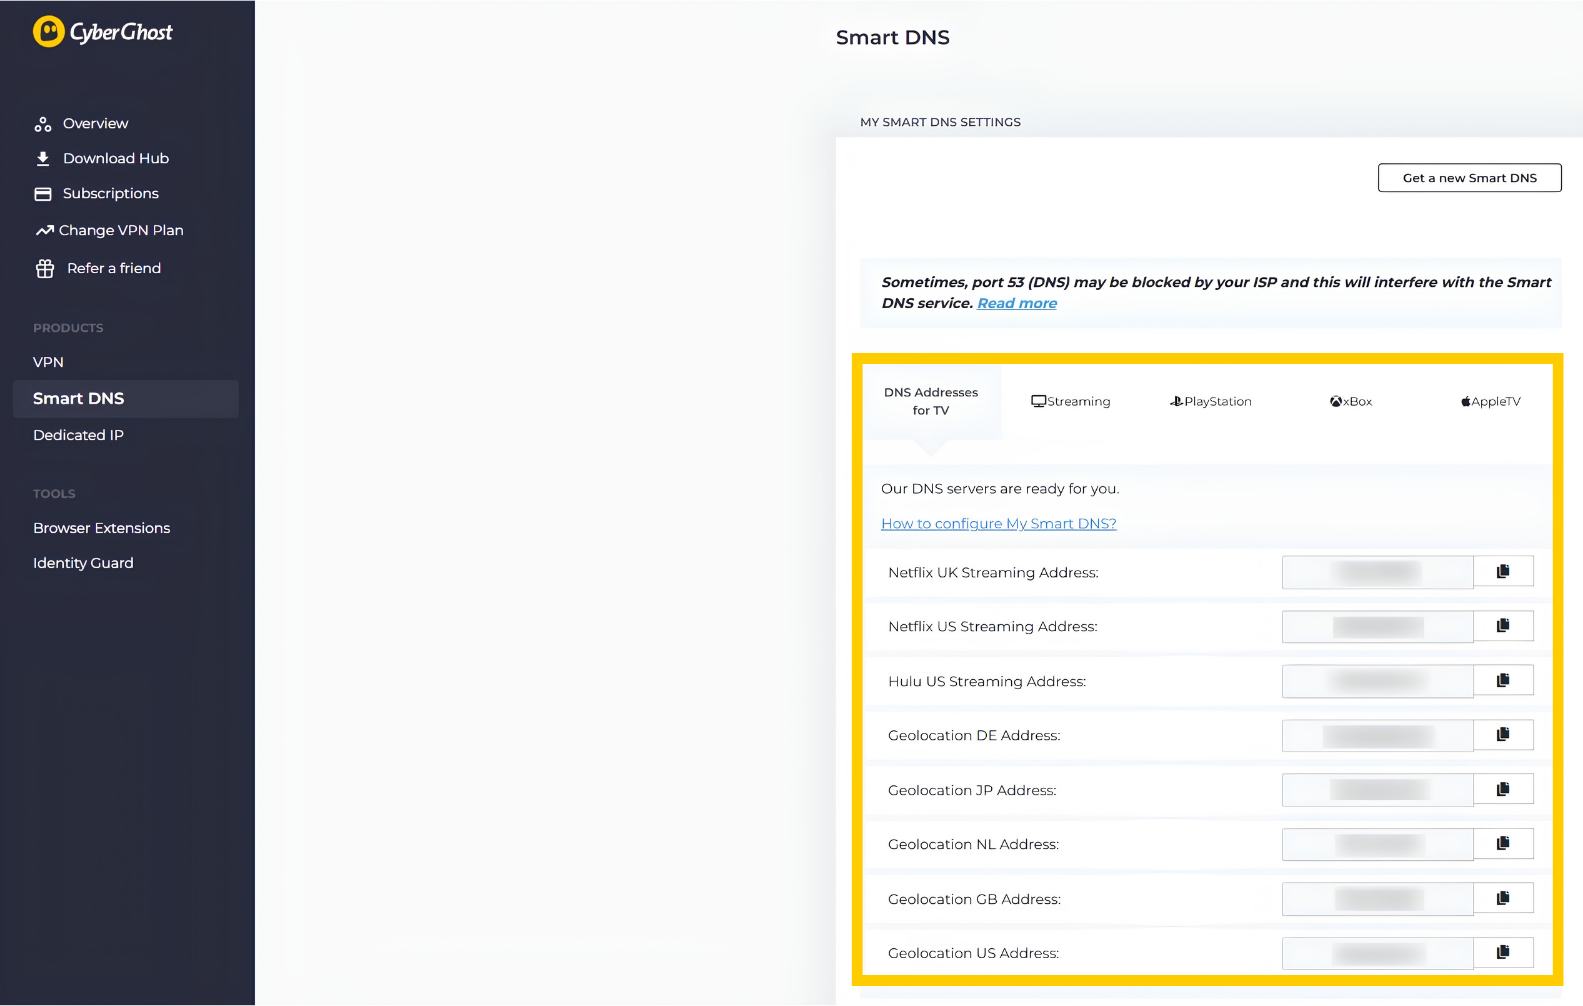The width and height of the screenshot is (1583, 1006).
Task: Select VPN under Products
Action: coord(48,363)
